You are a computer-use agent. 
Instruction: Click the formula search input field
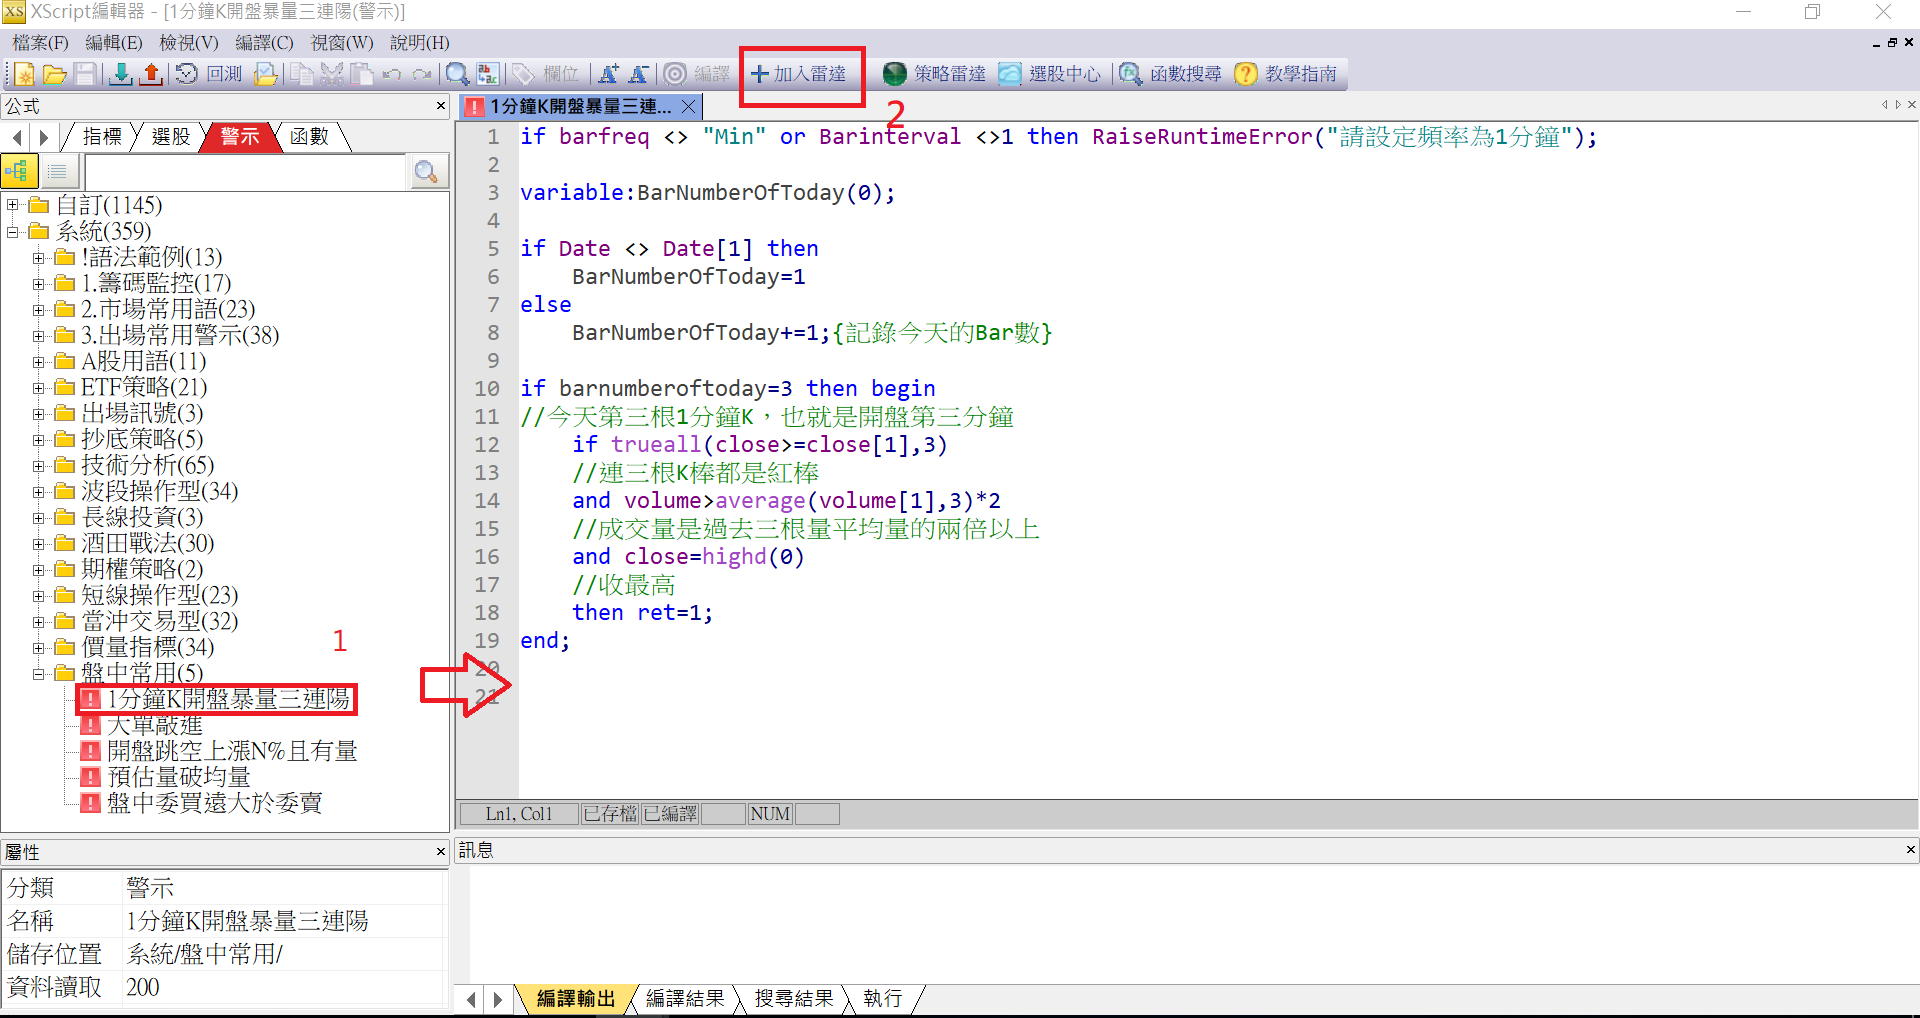[x=245, y=172]
